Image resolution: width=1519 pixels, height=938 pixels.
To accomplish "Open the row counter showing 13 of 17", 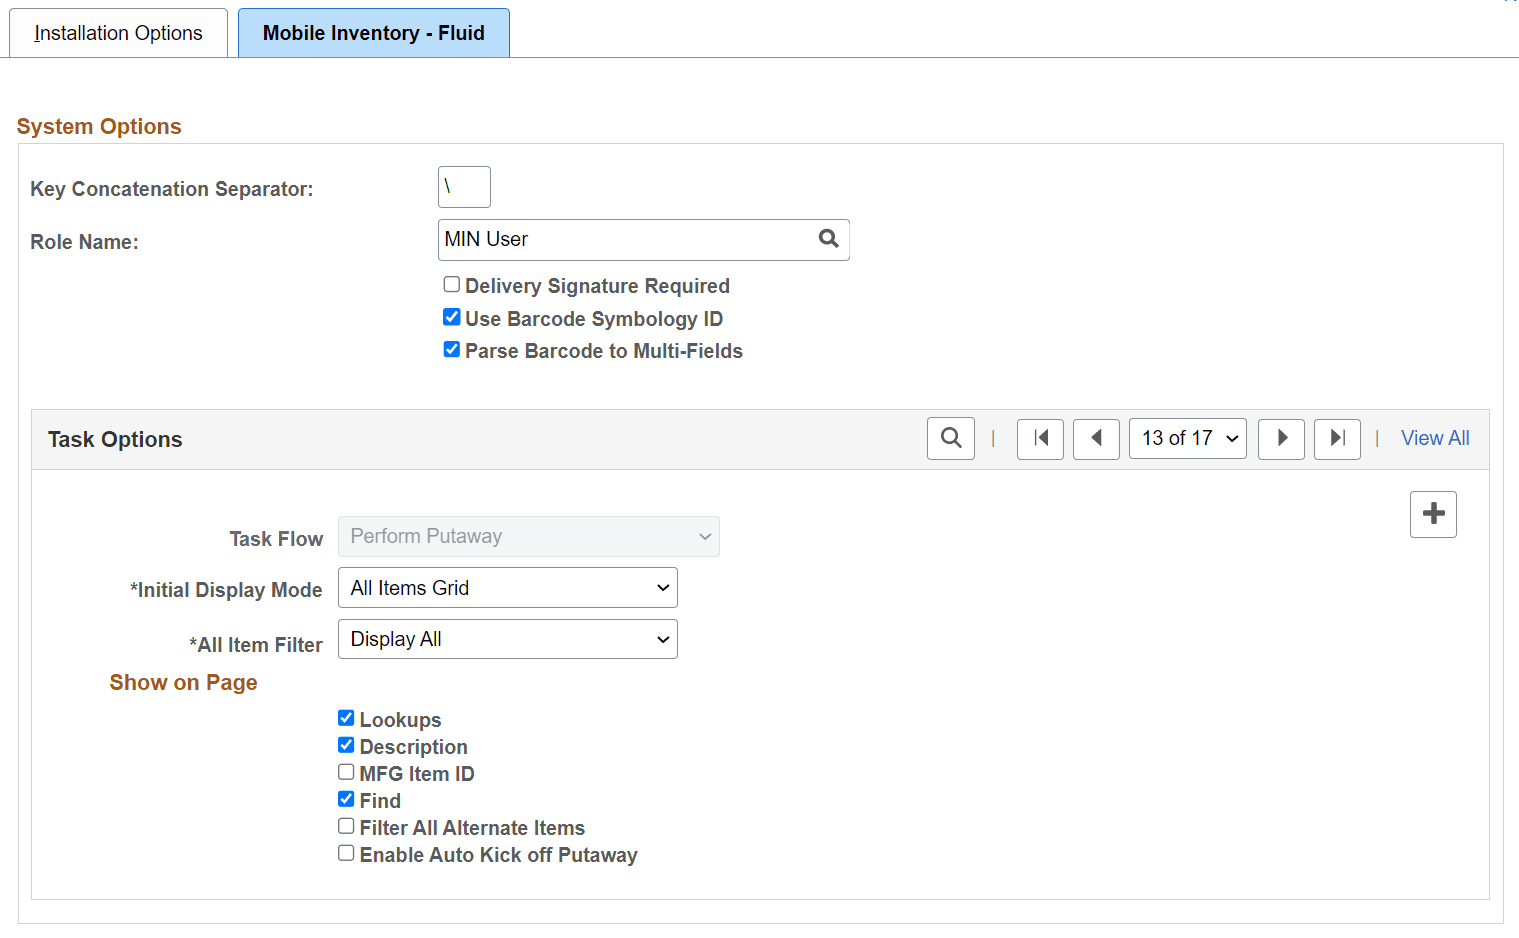I will coord(1187,438).
